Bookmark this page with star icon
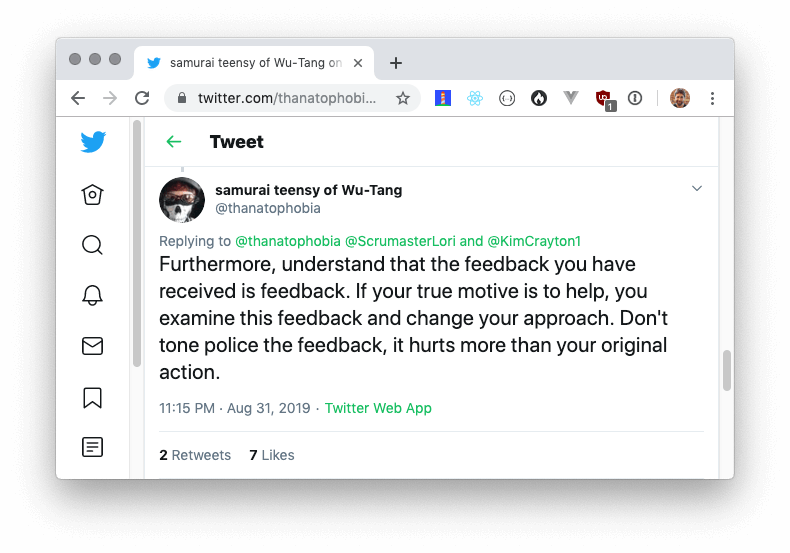 (403, 98)
